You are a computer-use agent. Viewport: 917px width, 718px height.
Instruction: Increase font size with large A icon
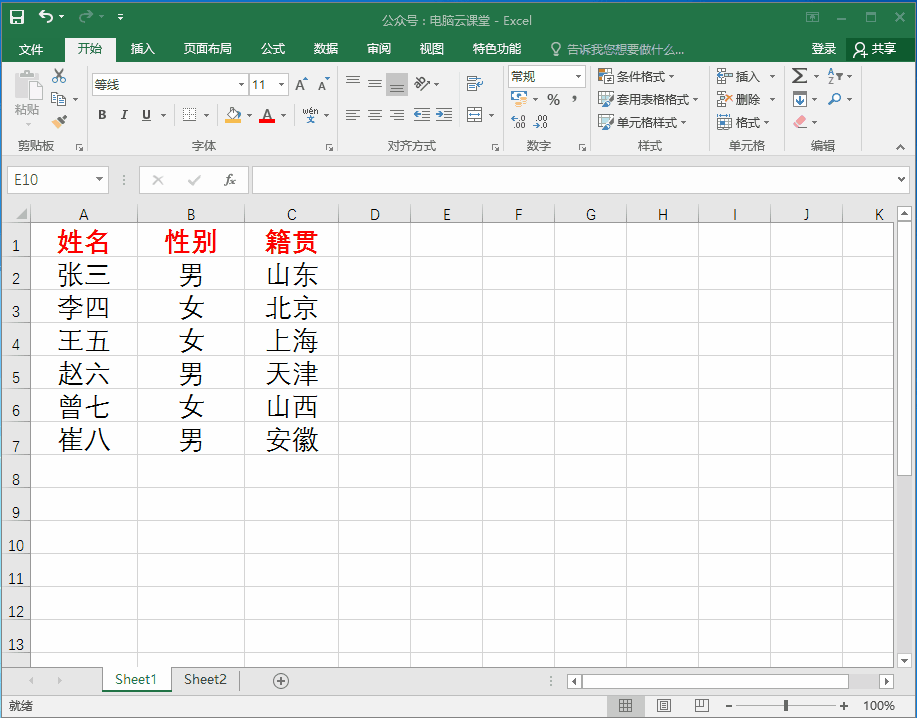pyautogui.click(x=301, y=85)
